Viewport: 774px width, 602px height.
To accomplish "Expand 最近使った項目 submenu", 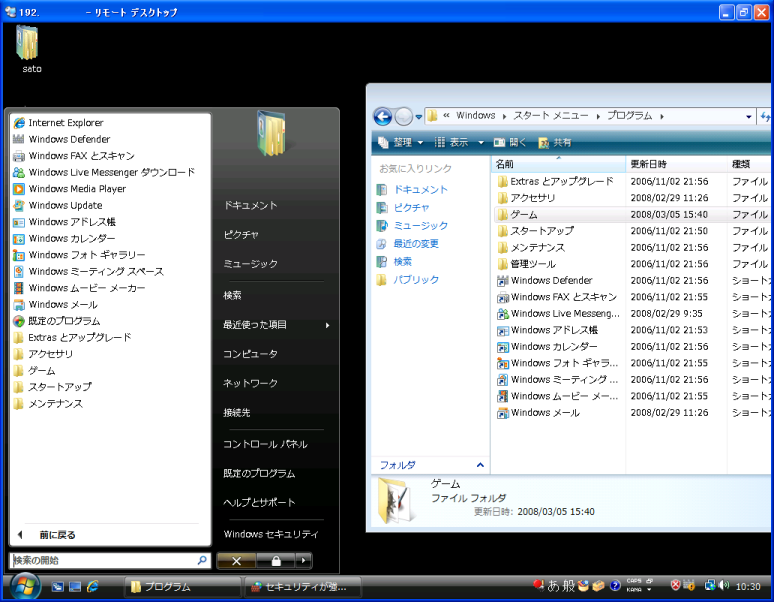I will coord(275,325).
